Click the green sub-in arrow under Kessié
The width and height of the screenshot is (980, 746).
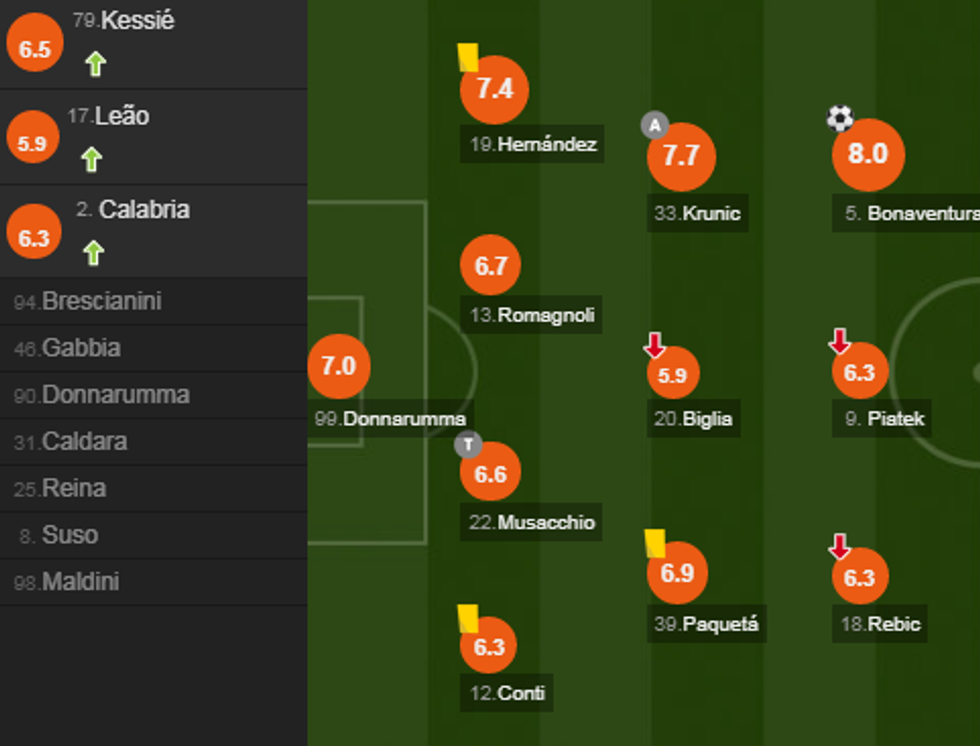pos(95,65)
